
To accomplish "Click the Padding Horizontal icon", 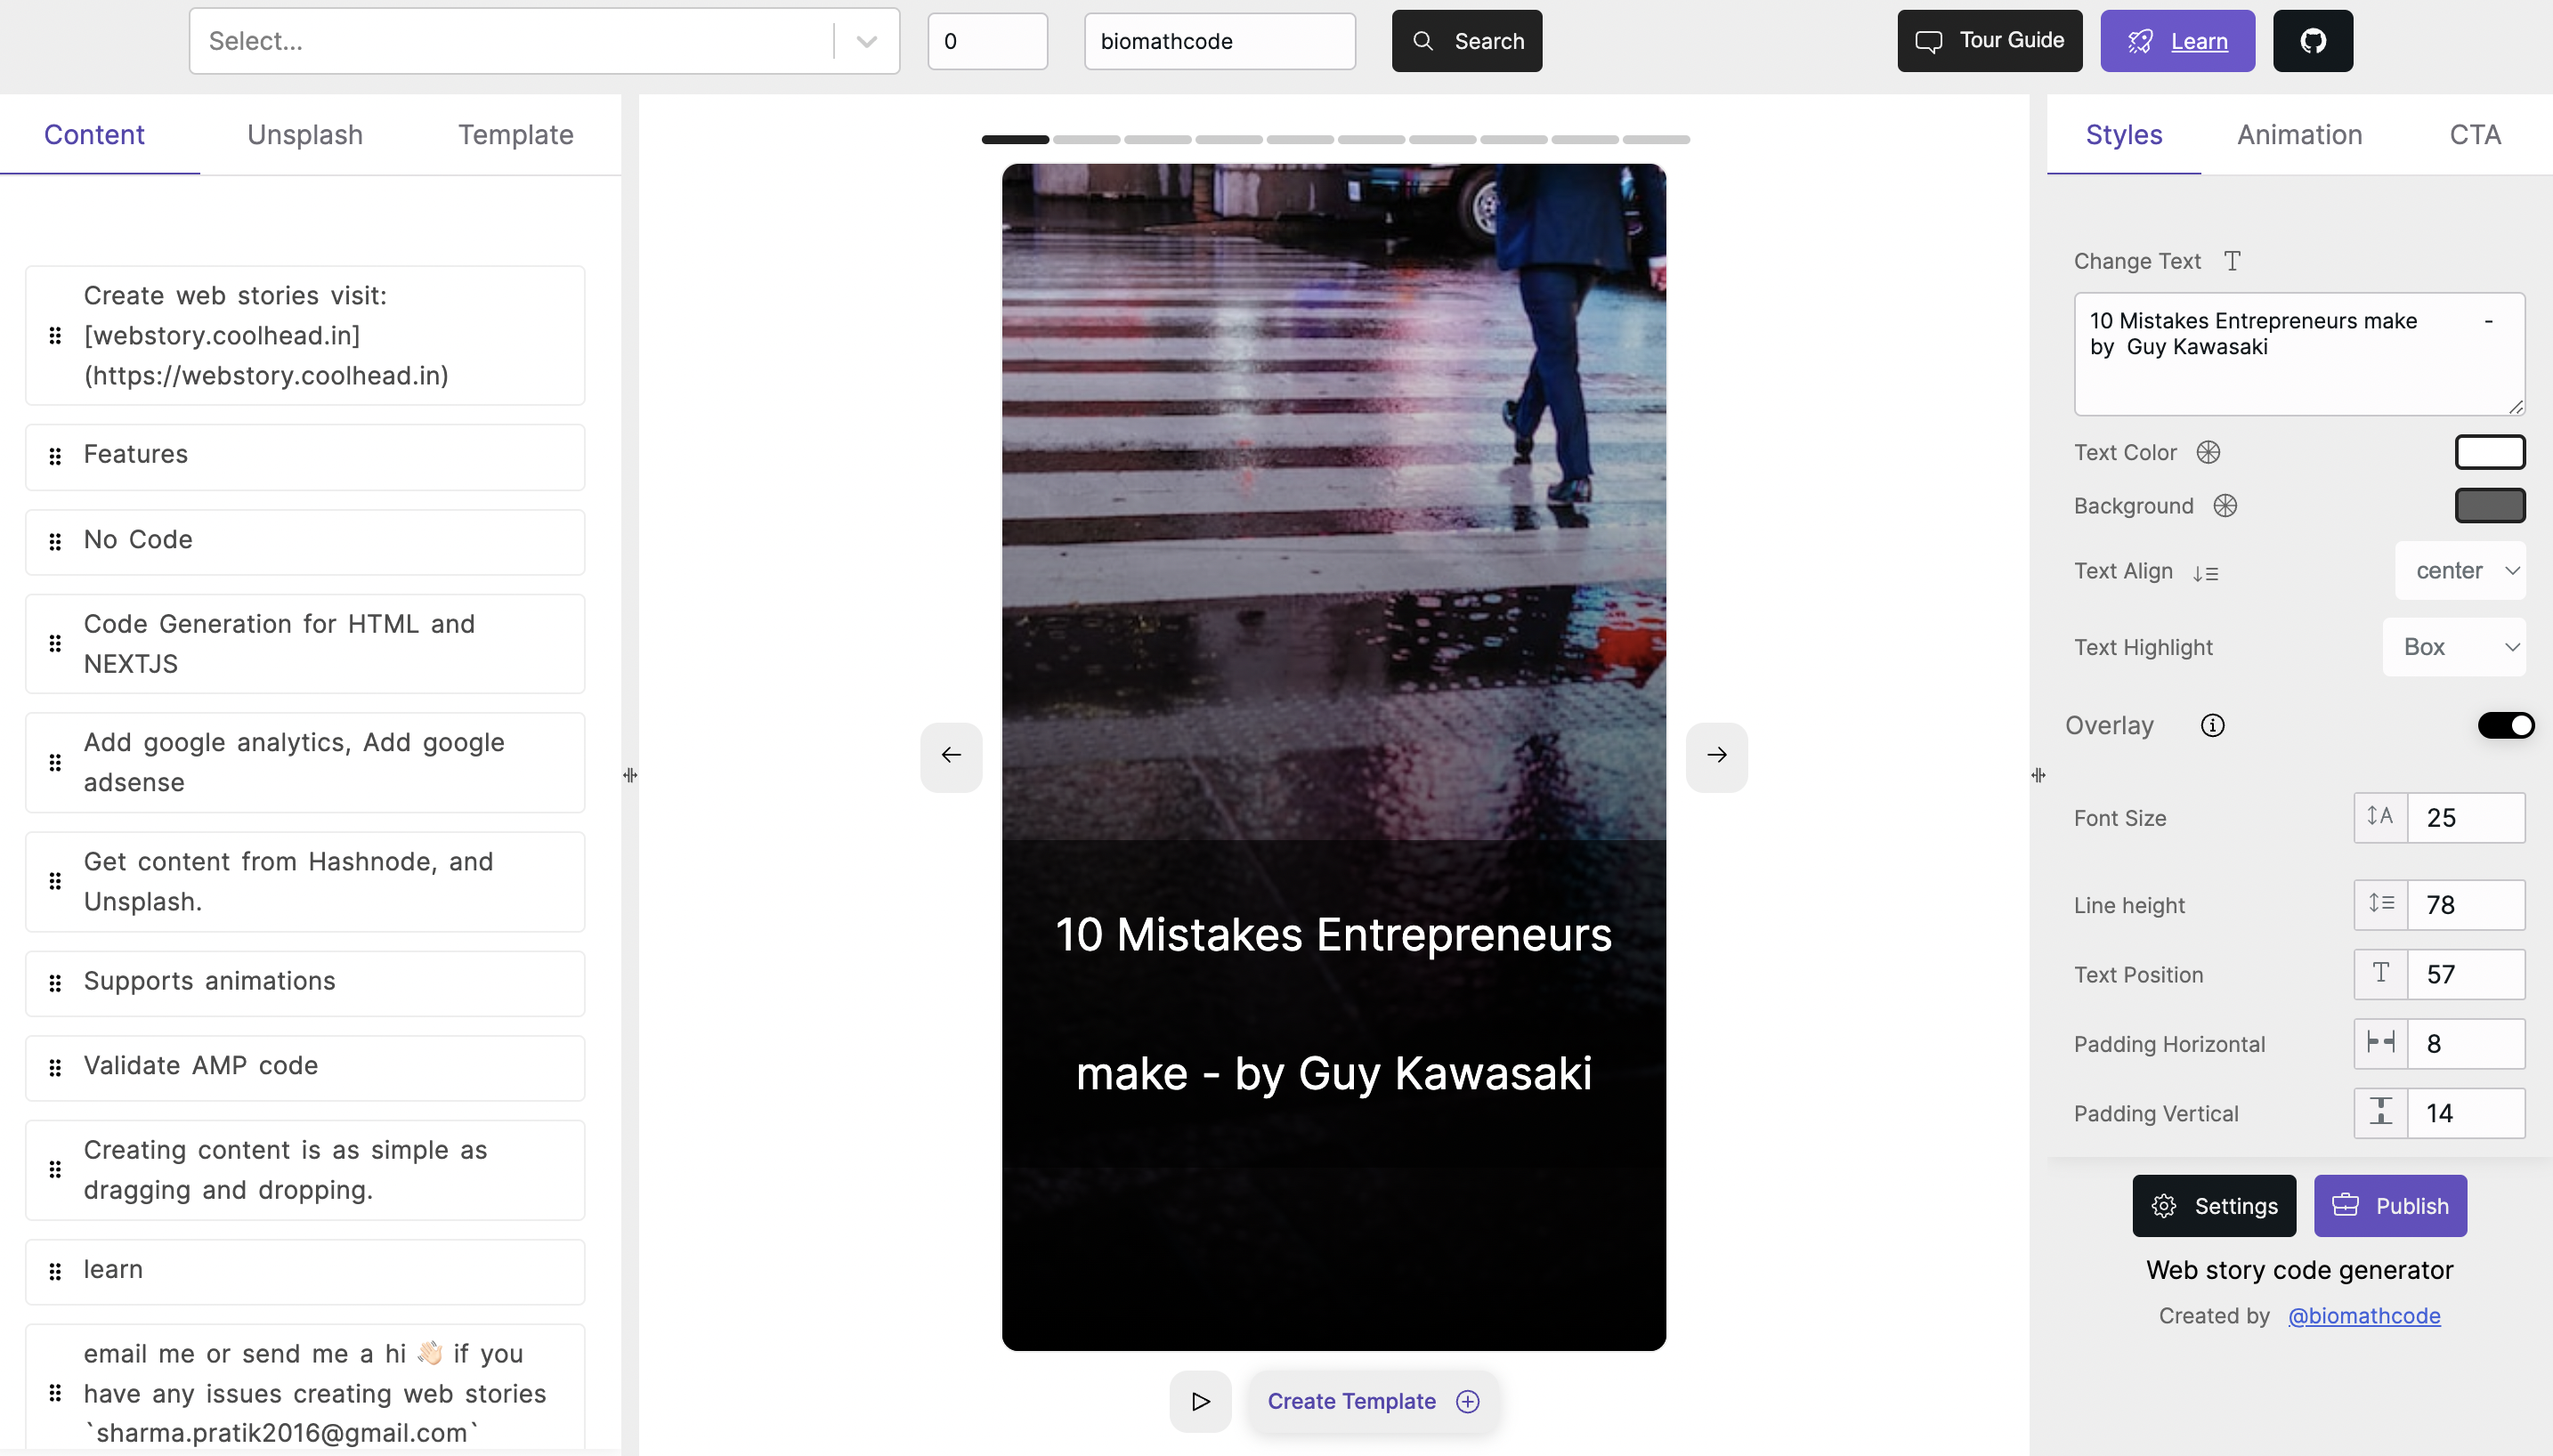I will click(2380, 1043).
